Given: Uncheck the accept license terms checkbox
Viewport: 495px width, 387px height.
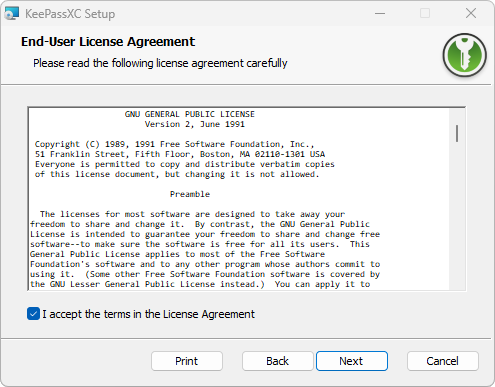Looking at the screenshot, I should 33,314.
